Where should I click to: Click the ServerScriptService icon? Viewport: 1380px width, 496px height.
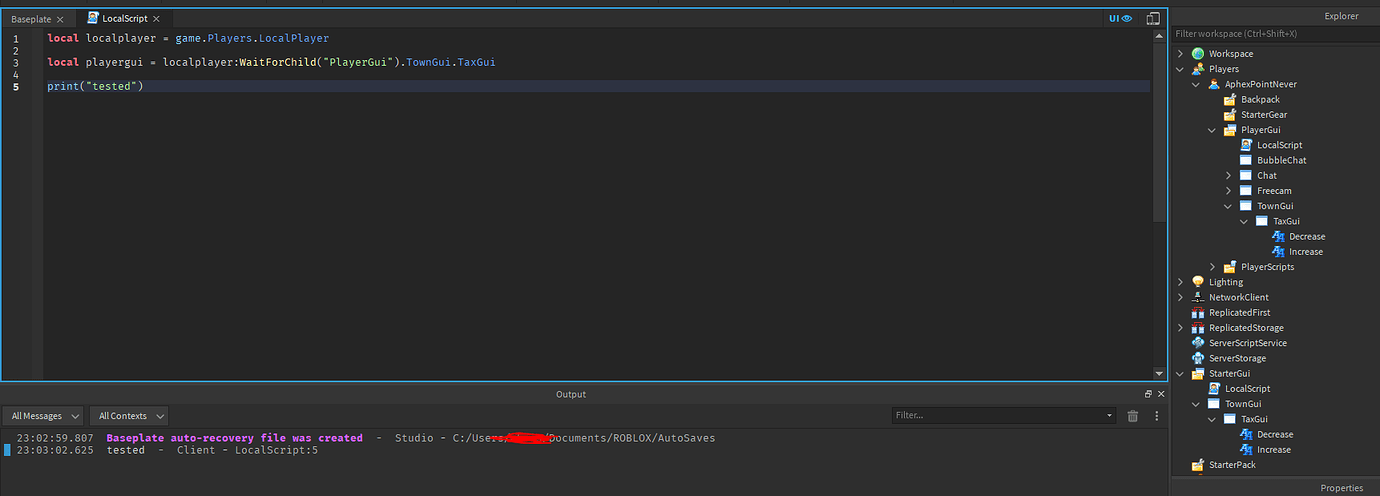tap(1198, 343)
